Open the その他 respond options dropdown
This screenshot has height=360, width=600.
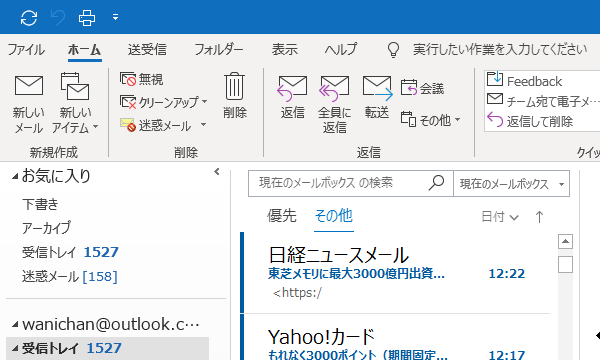(x=430, y=120)
